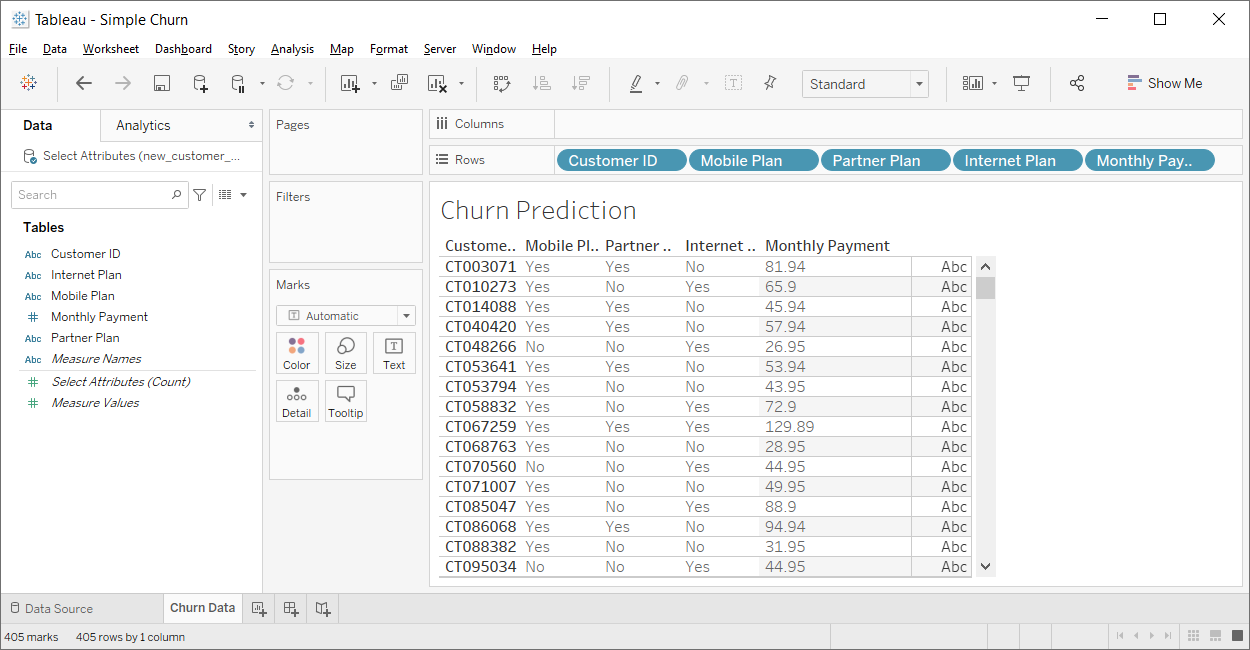Click the New Dashboard tab icon
The width and height of the screenshot is (1250, 650).
pos(291,608)
